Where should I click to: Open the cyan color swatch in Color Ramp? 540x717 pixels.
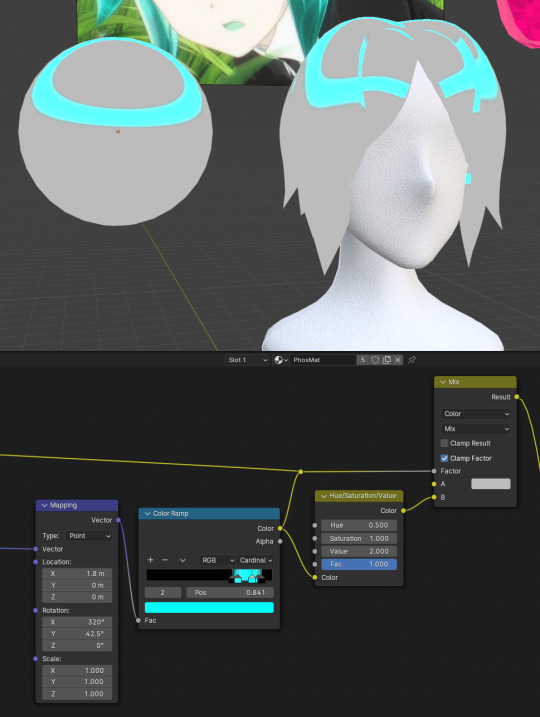[x=209, y=607]
